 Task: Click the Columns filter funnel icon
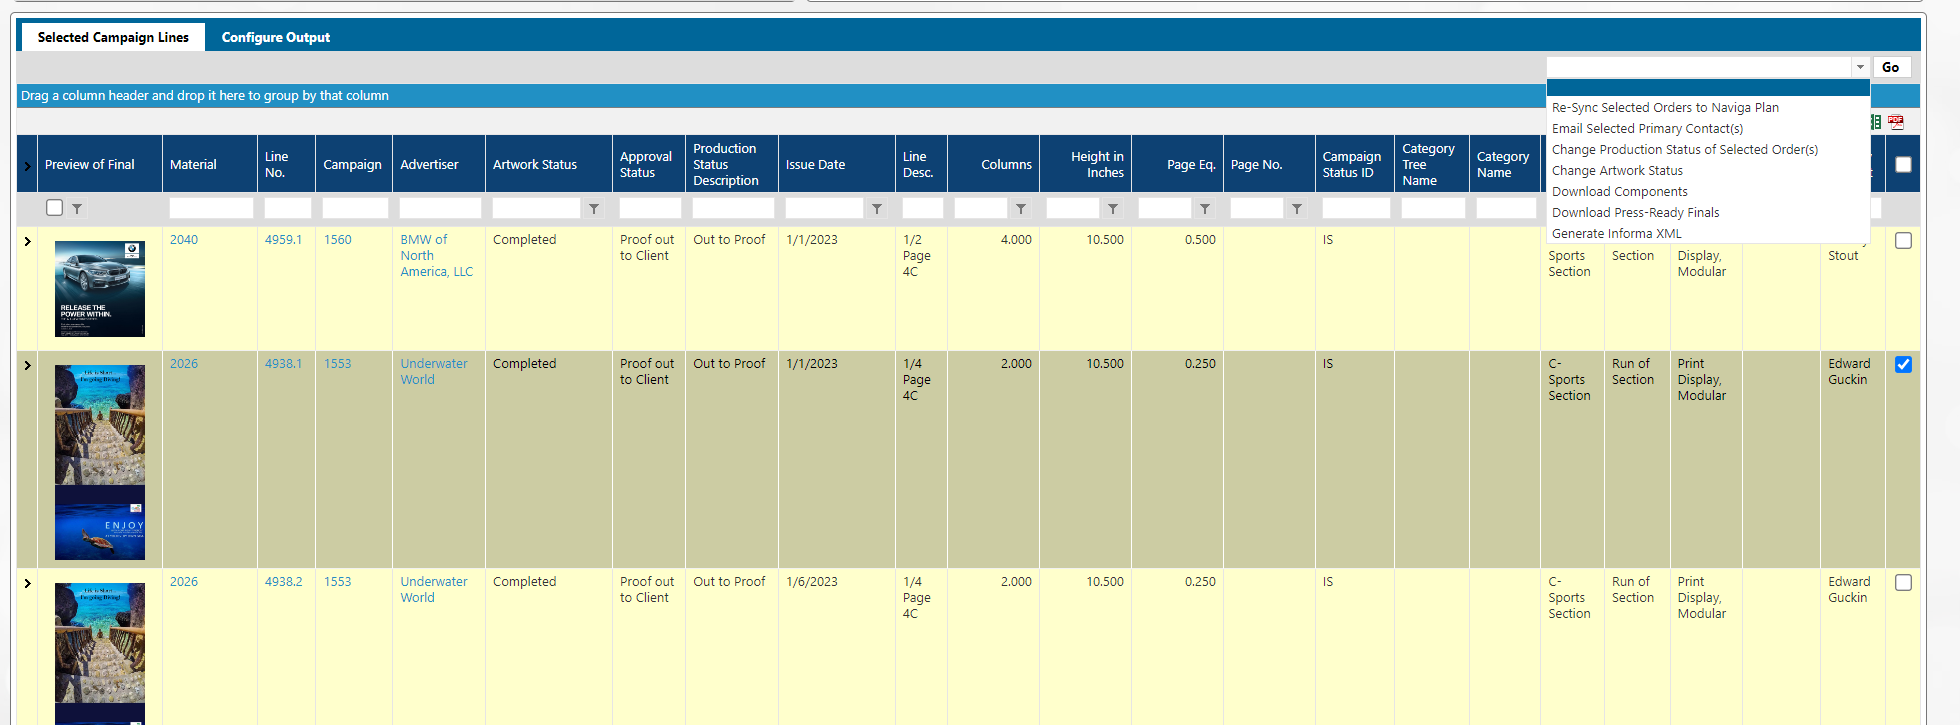coord(1021,209)
